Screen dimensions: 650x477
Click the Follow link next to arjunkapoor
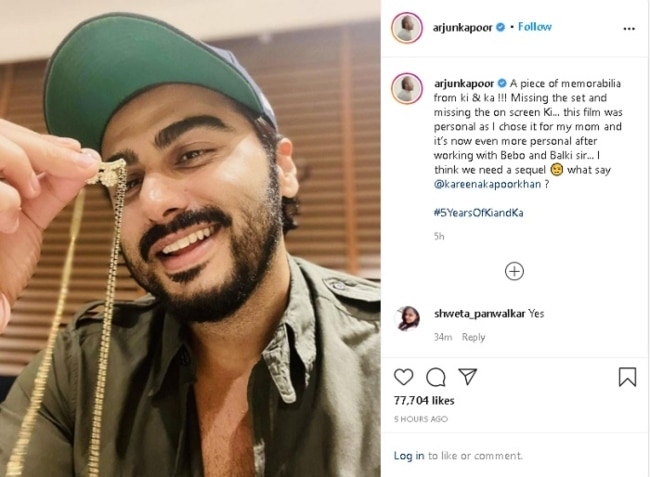[535, 27]
